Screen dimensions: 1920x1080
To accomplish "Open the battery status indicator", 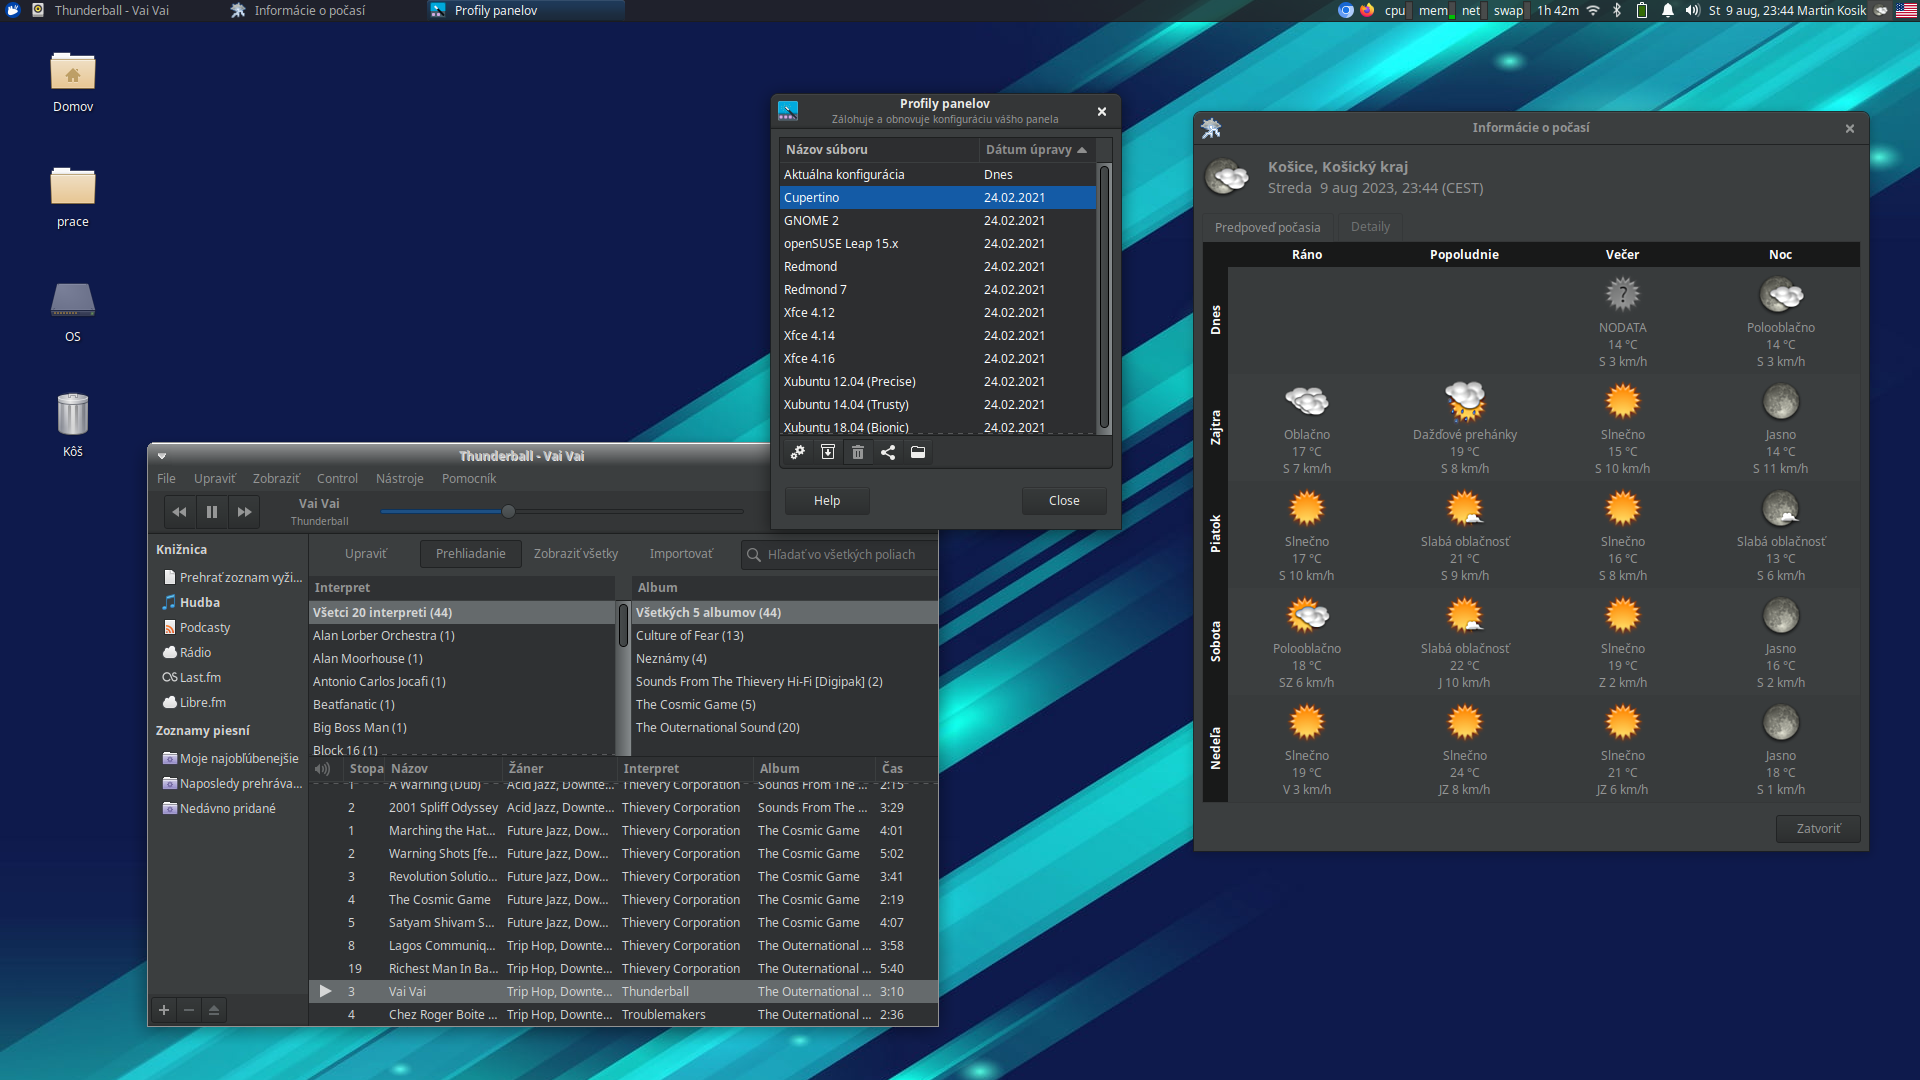I will 1642,10.
